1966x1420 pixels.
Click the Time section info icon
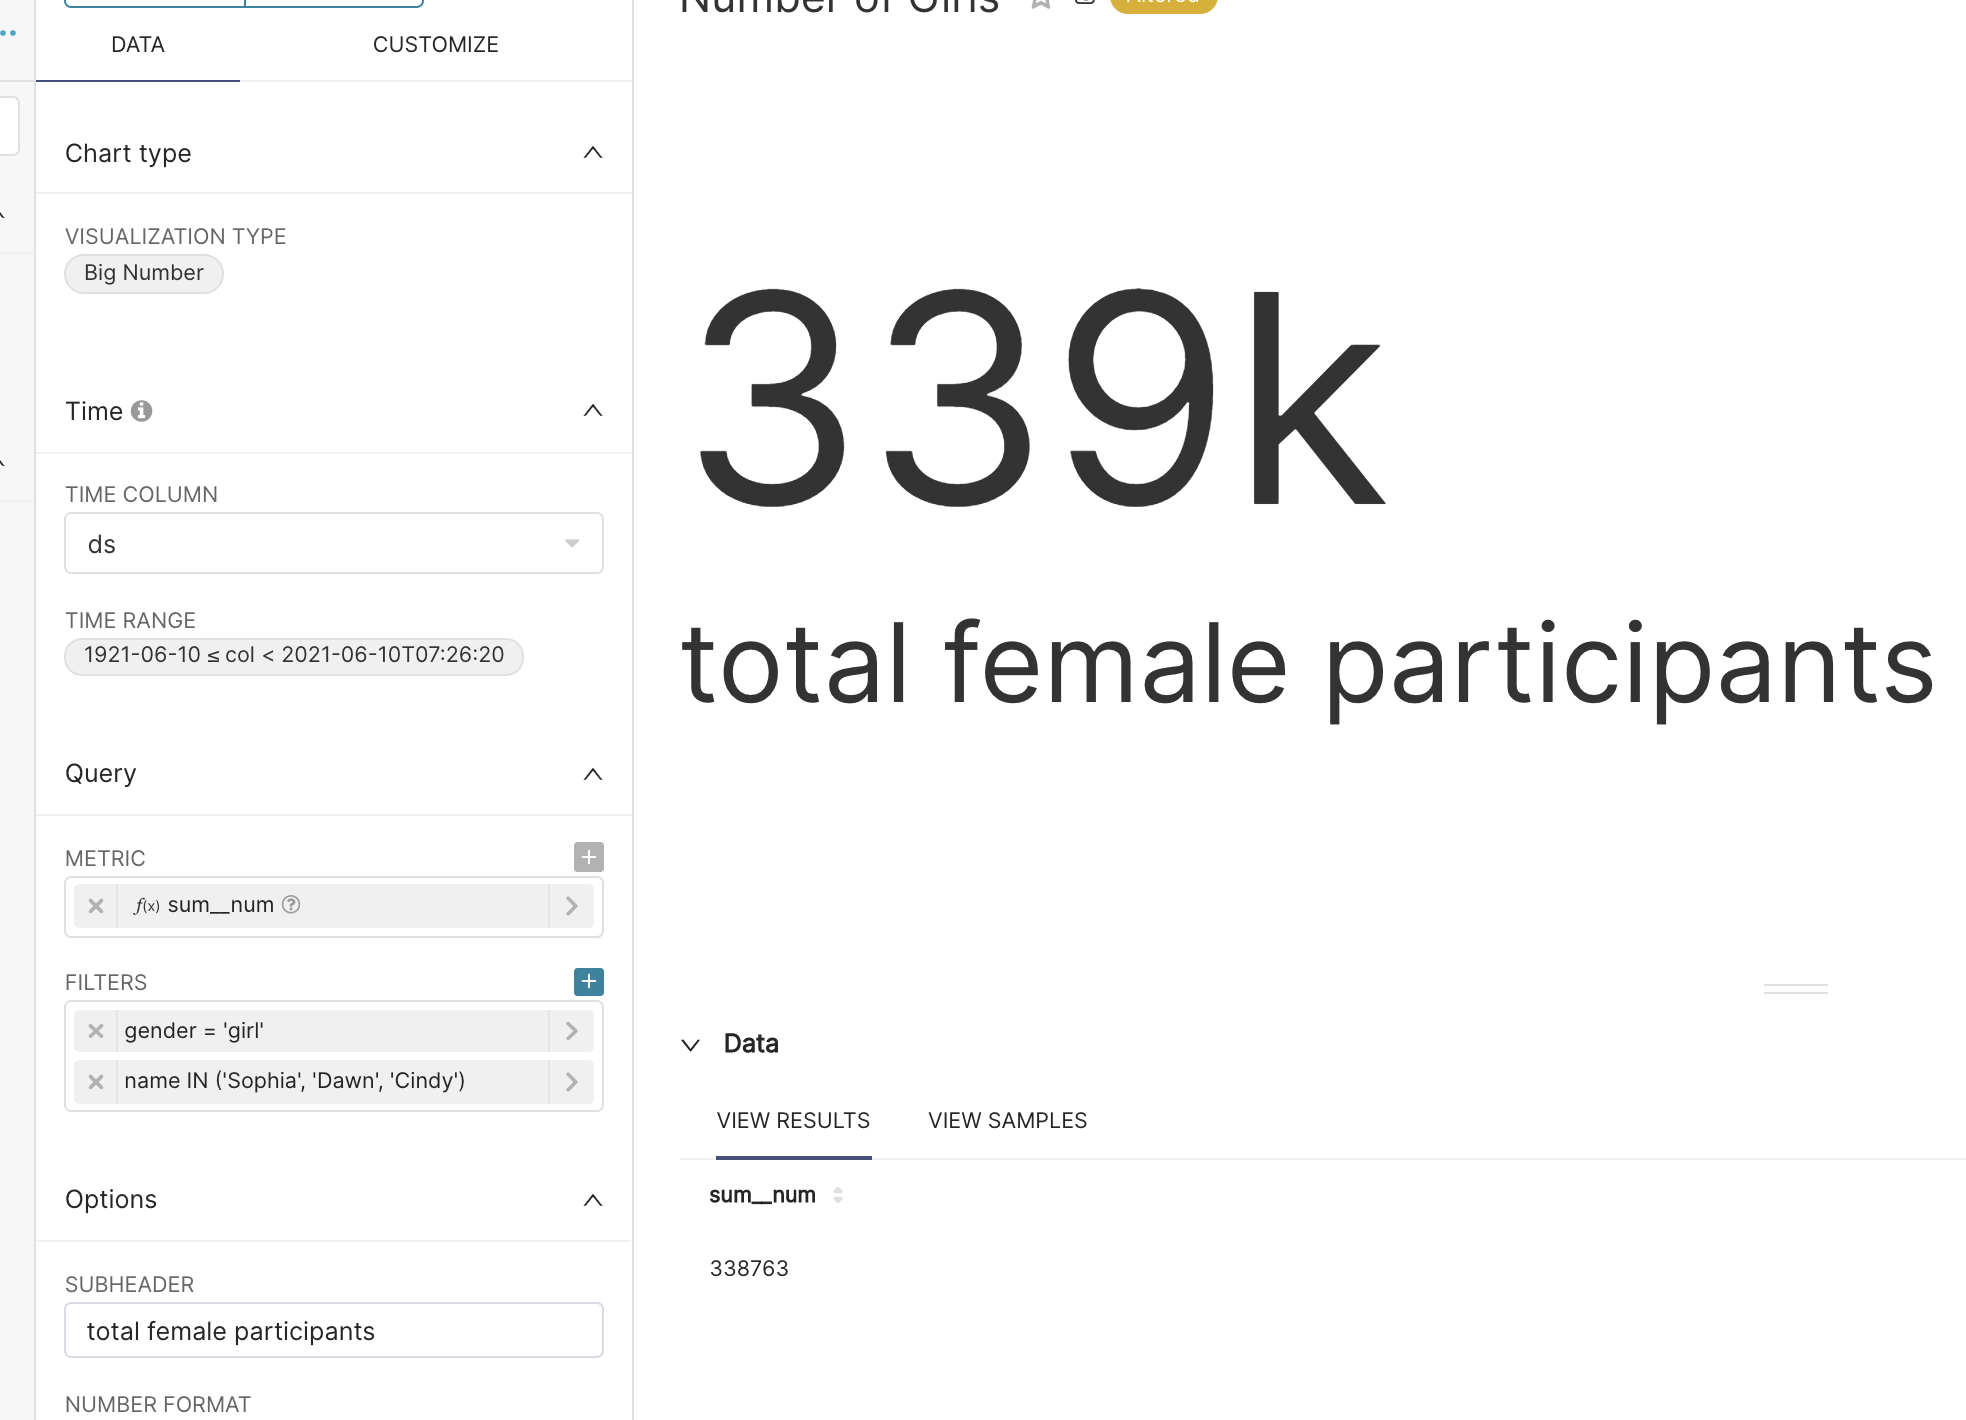click(142, 411)
